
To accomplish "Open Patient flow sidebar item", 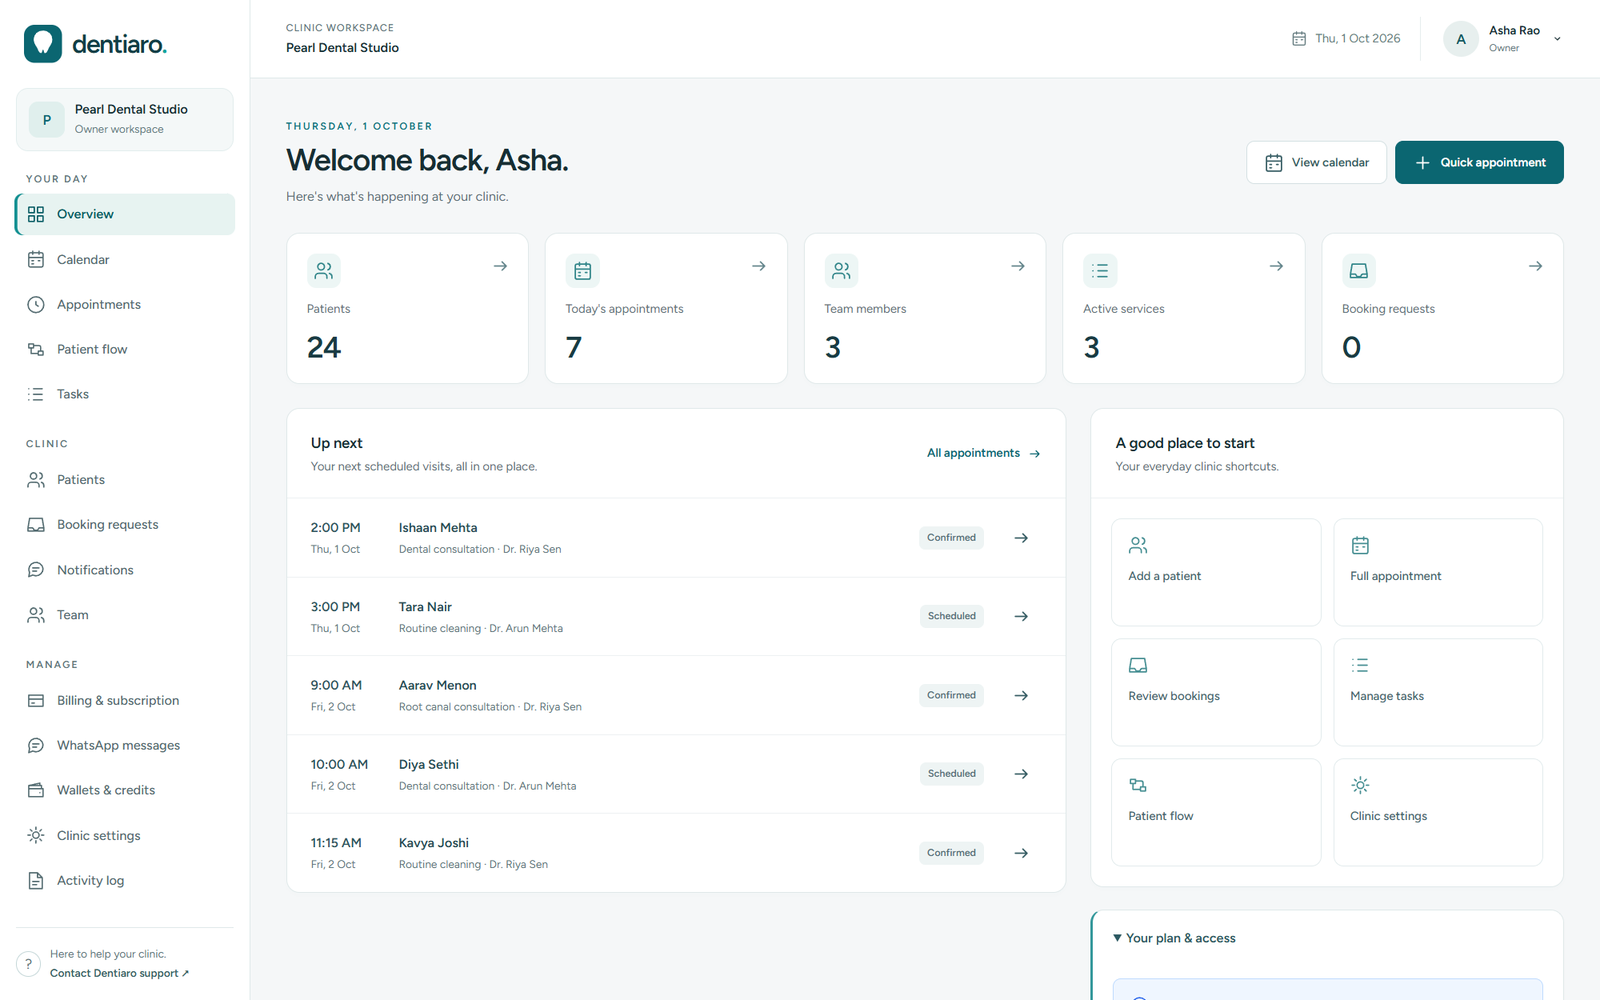I will (125, 349).
